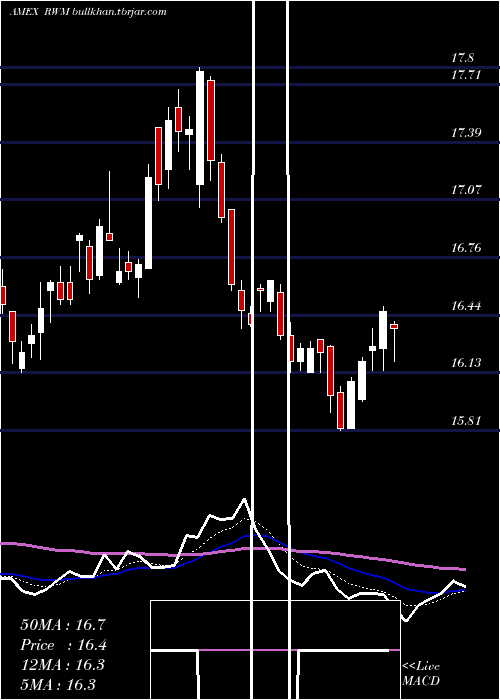Click the 17.39 price axis label
The height and width of the screenshot is (700, 500).
[x=466, y=132]
